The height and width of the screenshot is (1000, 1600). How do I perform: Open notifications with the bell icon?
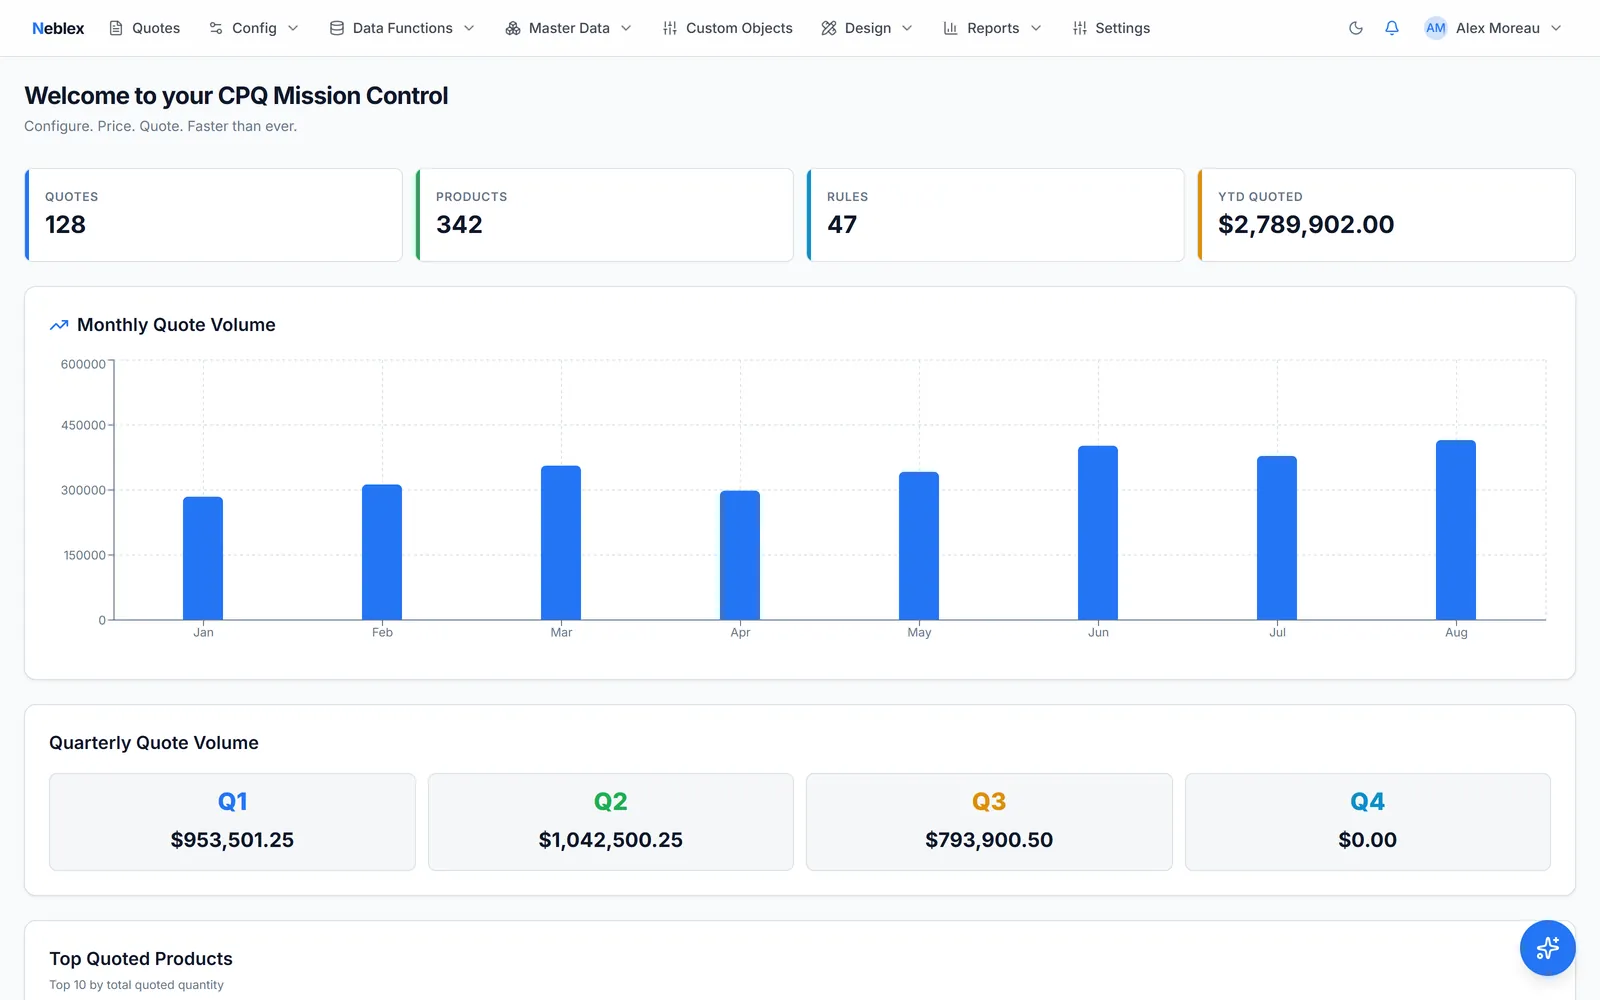[x=1392, y=28]
